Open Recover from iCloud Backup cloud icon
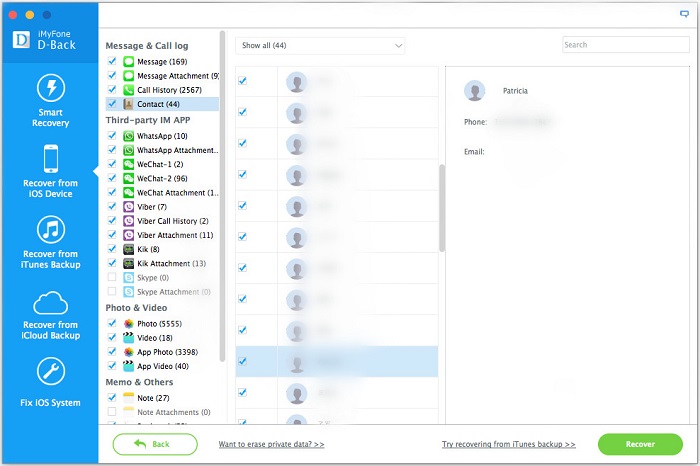The height and width of the screenshot is (466, 700). (50, 303)
